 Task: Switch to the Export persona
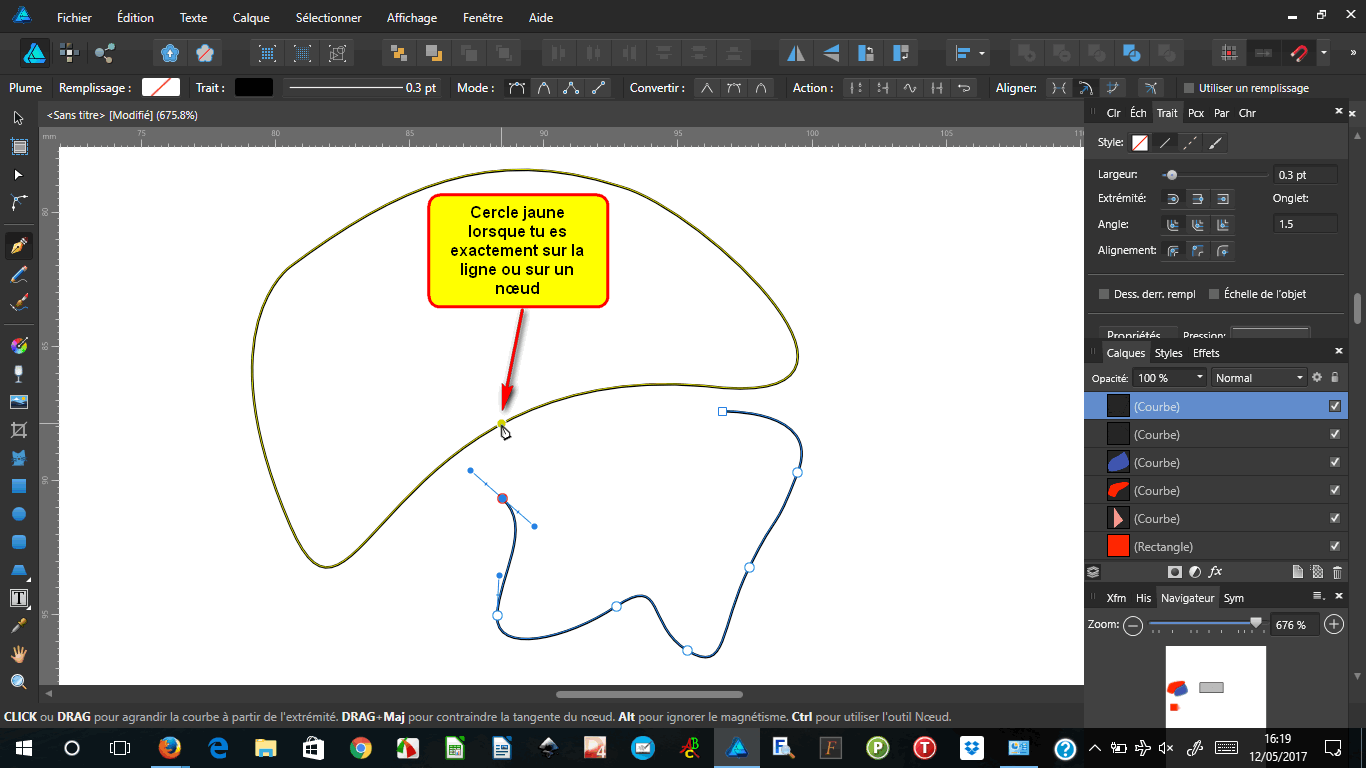point(104,52)
